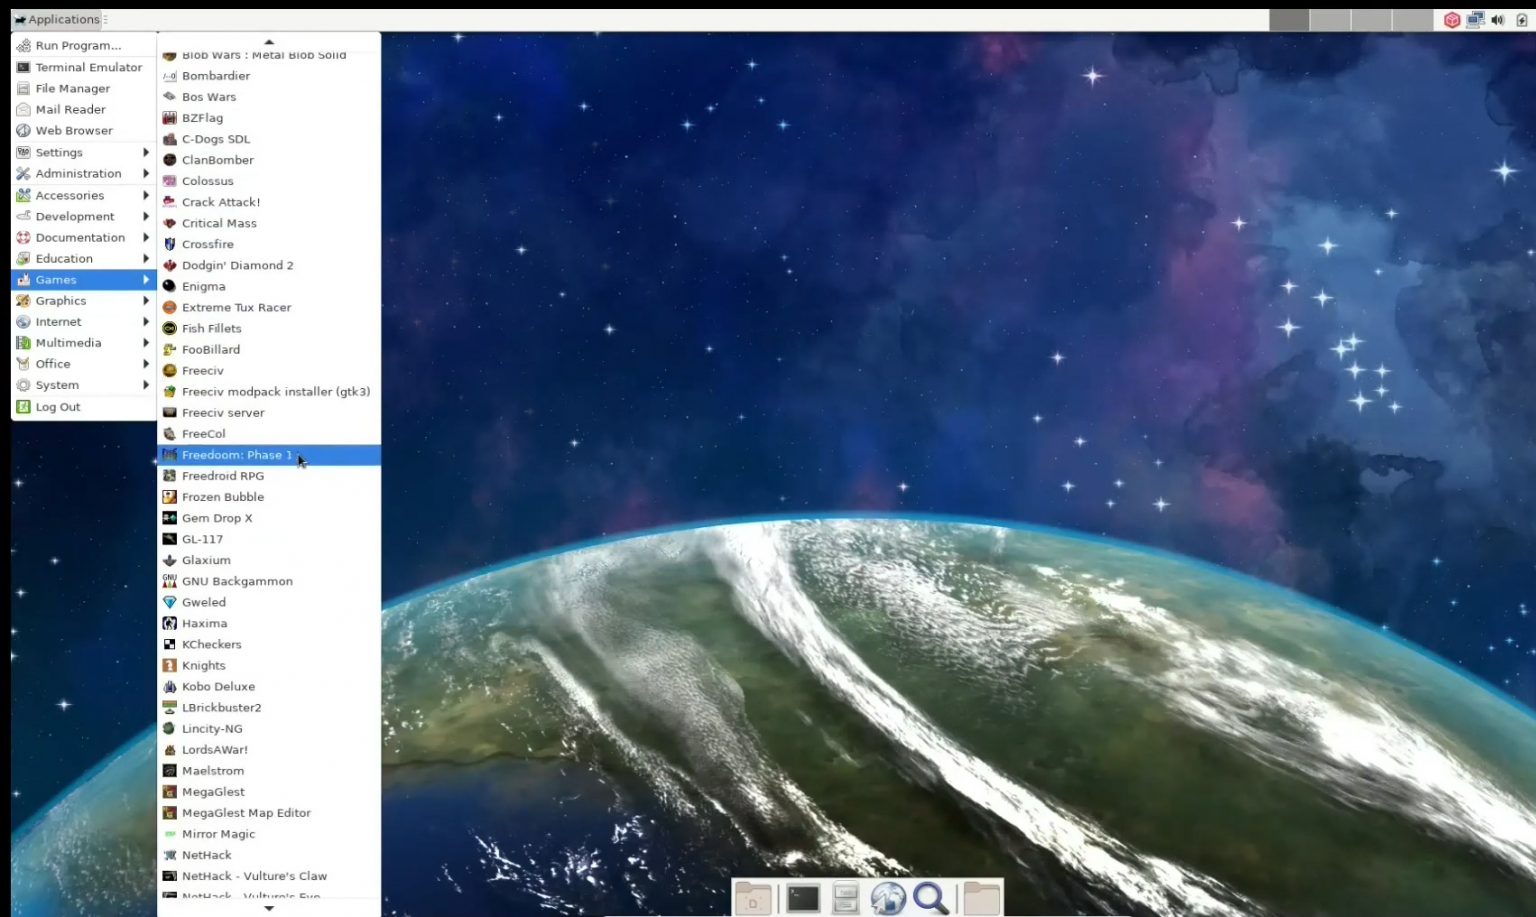1536x917 pixels.
Task: Switch to the first workspace in pager
Action: [1289, 20]
